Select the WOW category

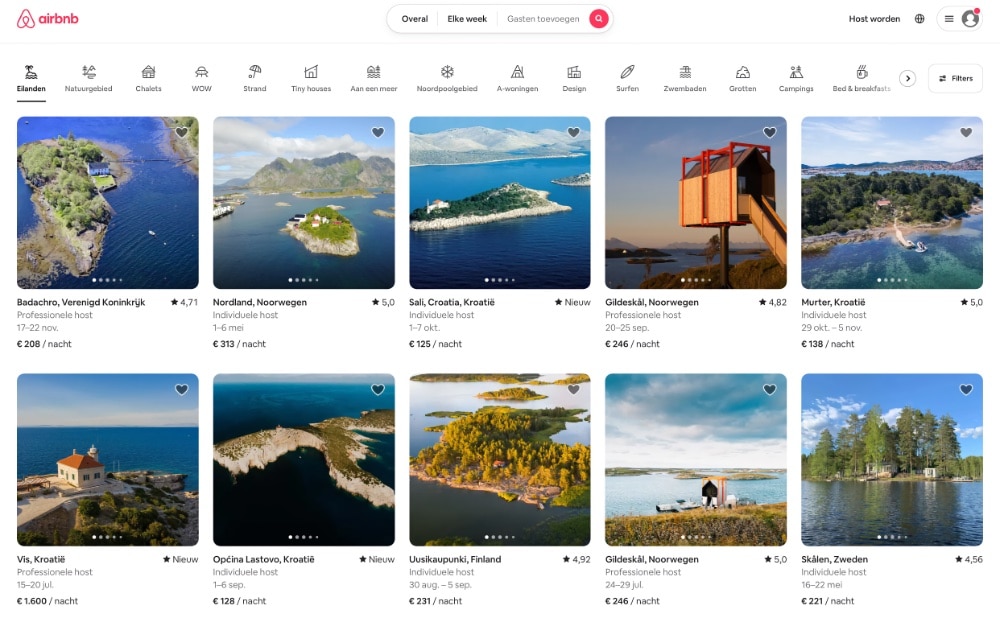(x=202, y=78)
